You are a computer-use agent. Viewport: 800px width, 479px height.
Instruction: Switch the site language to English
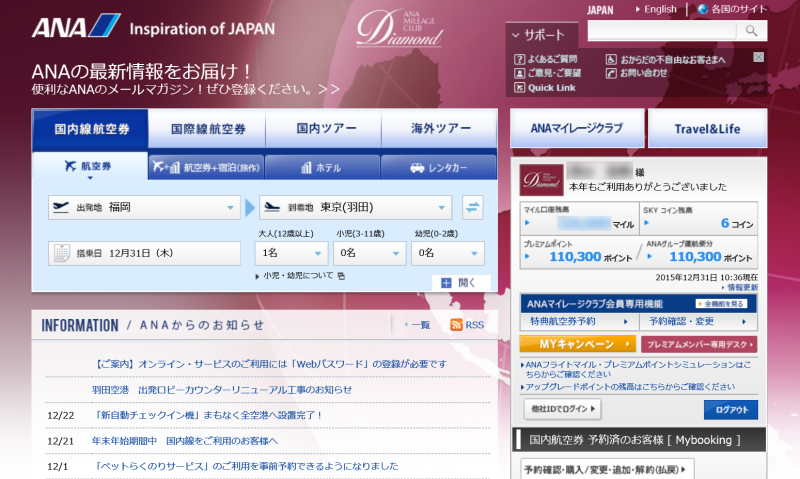(657, 9)
